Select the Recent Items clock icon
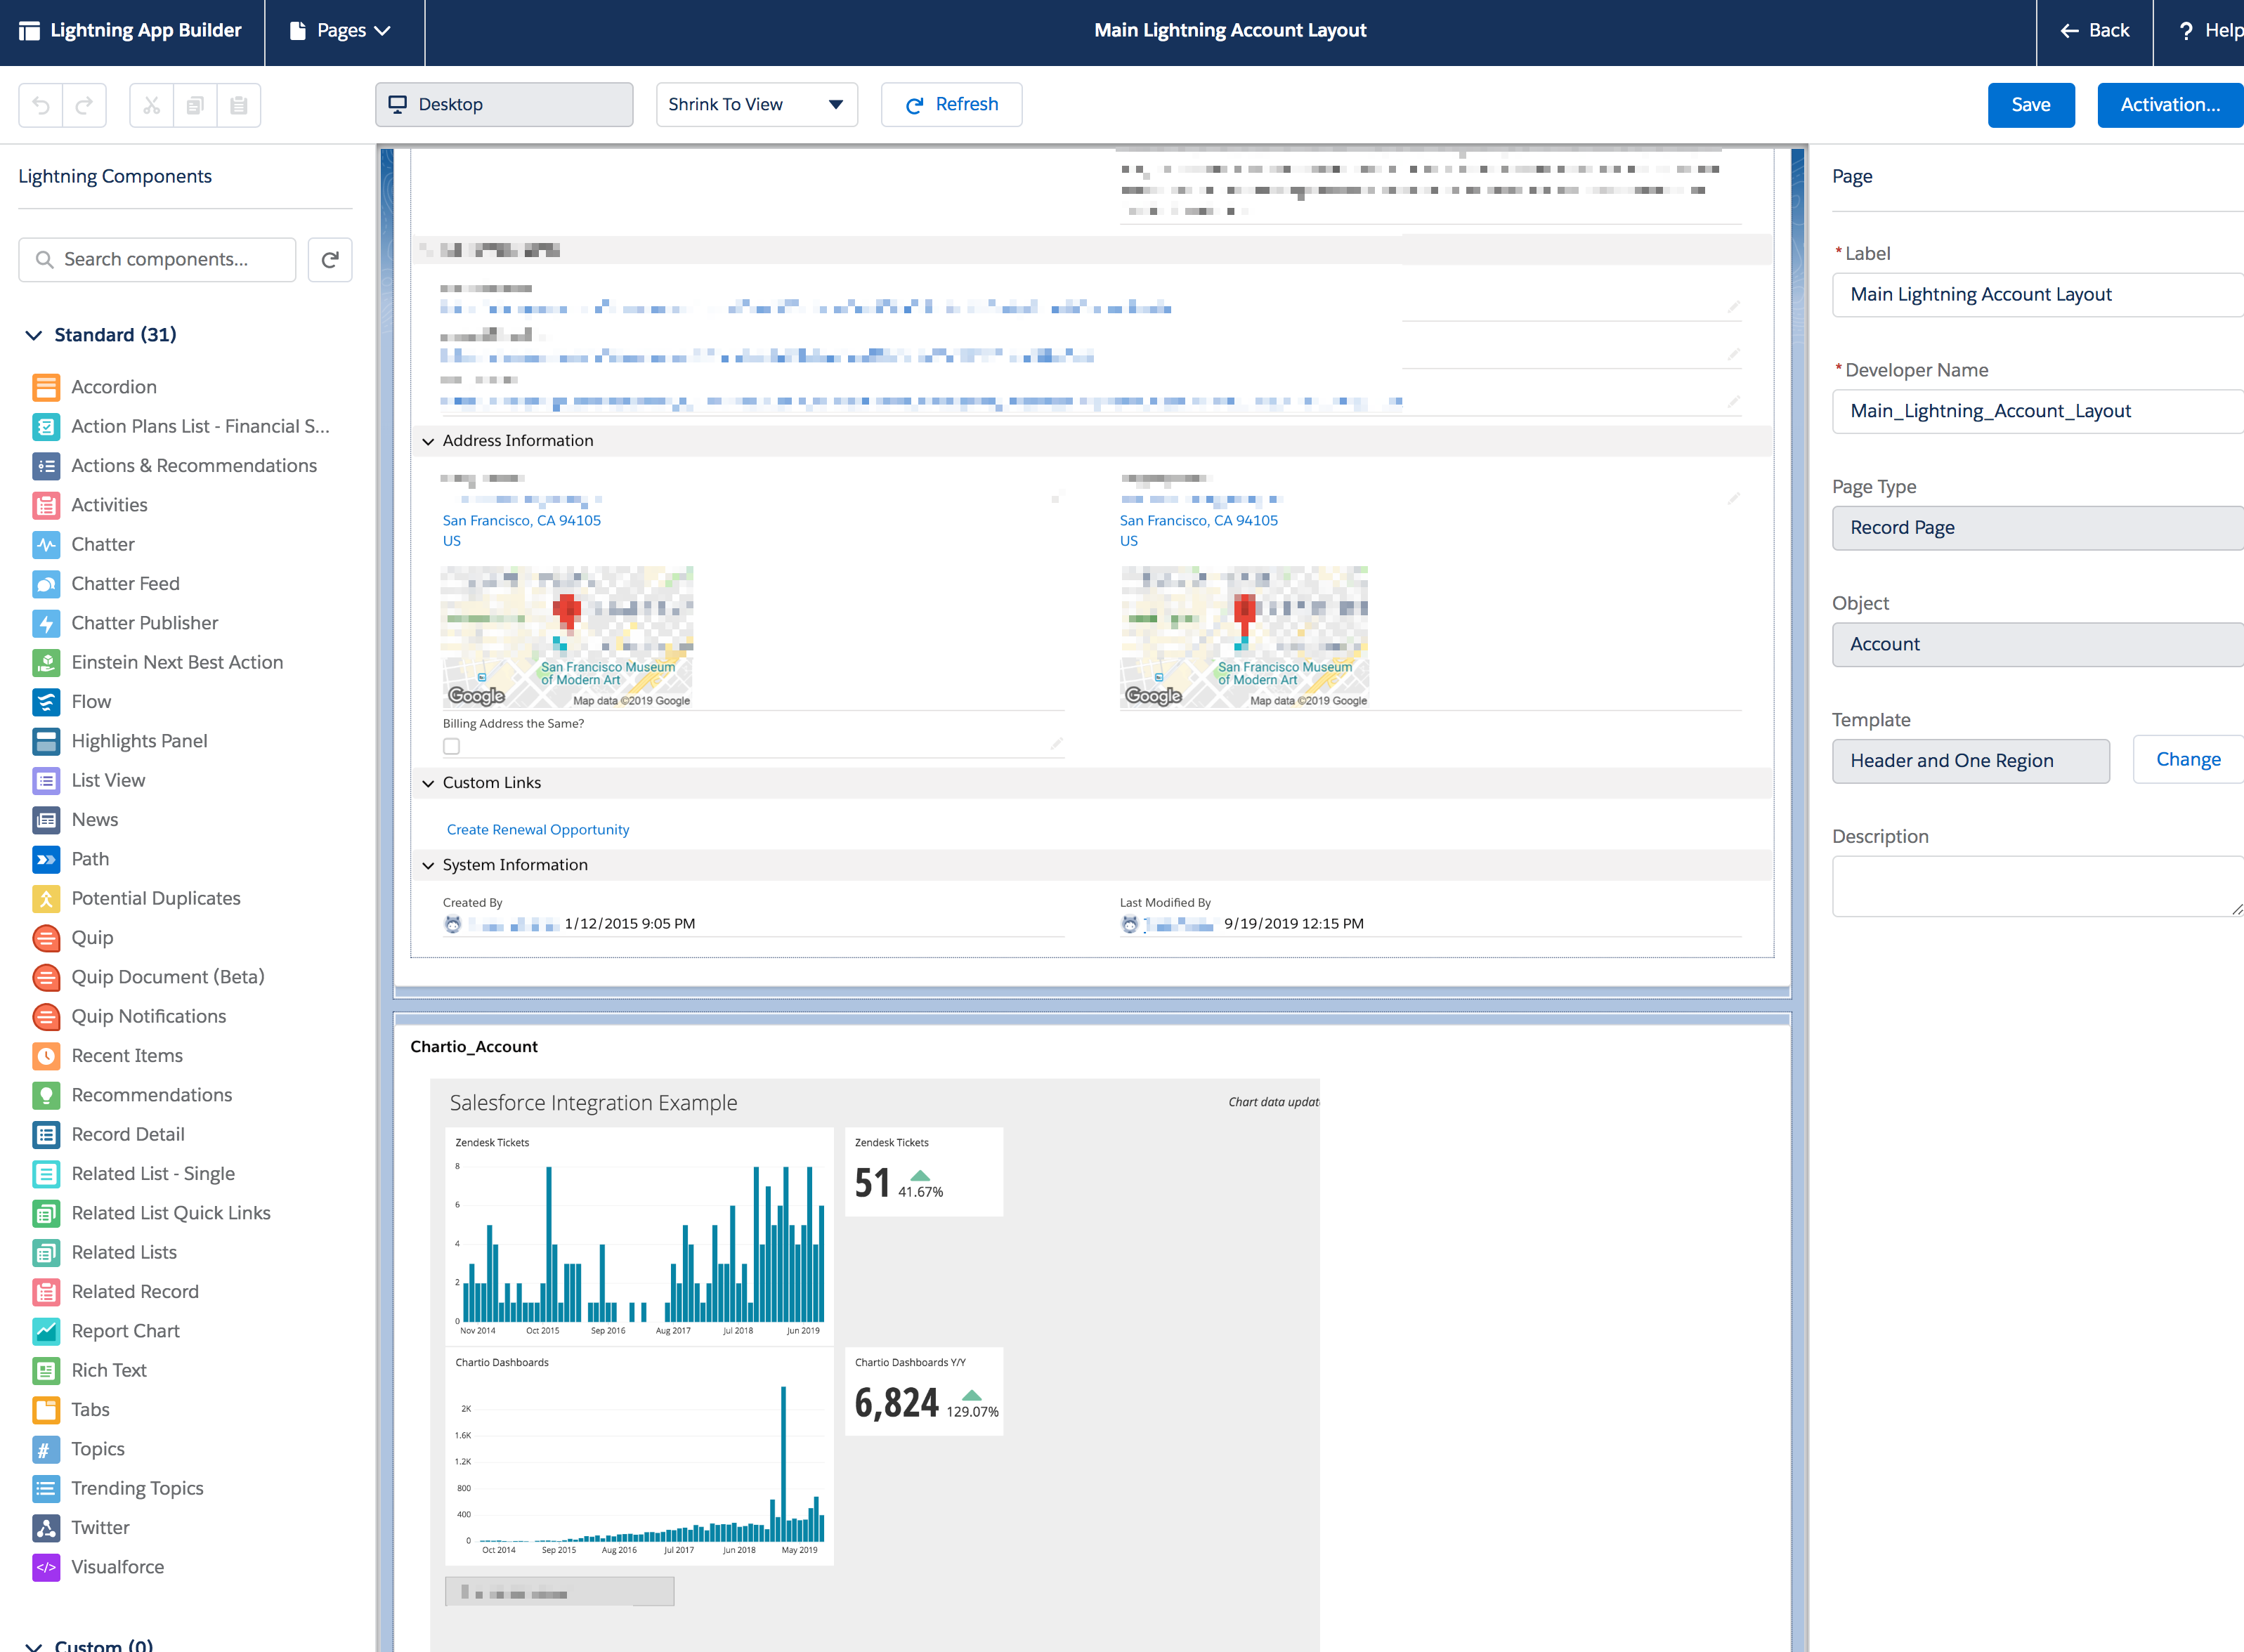2244x1652 pixels. [x=46, y=1056]
